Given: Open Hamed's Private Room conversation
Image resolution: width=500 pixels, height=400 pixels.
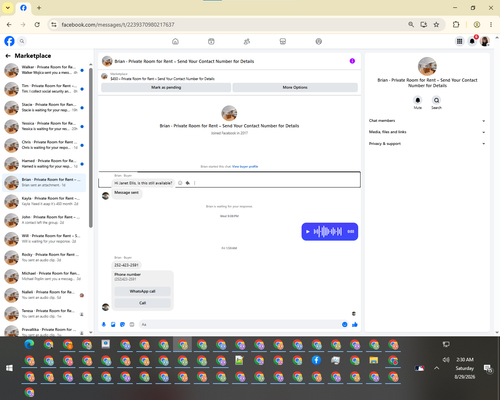Looking at the screenshot, I should [x=44, y=164].
